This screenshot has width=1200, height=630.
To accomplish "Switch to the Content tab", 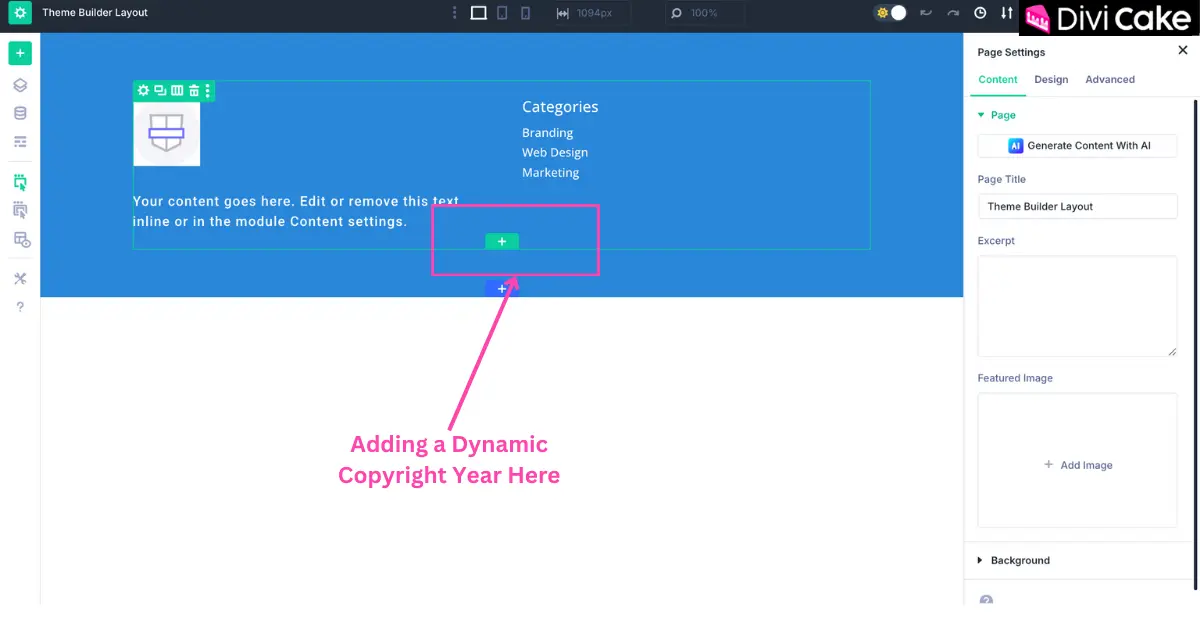I will (998, 80).
